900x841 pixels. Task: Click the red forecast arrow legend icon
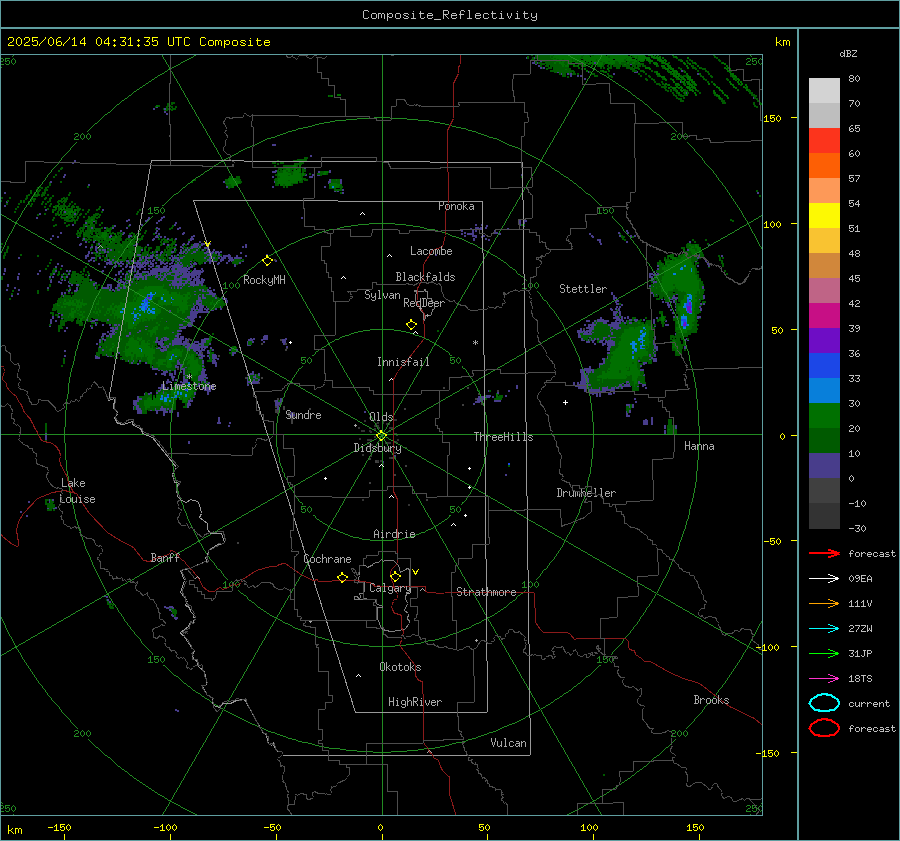pyautogui.click(x=824, y=553)
